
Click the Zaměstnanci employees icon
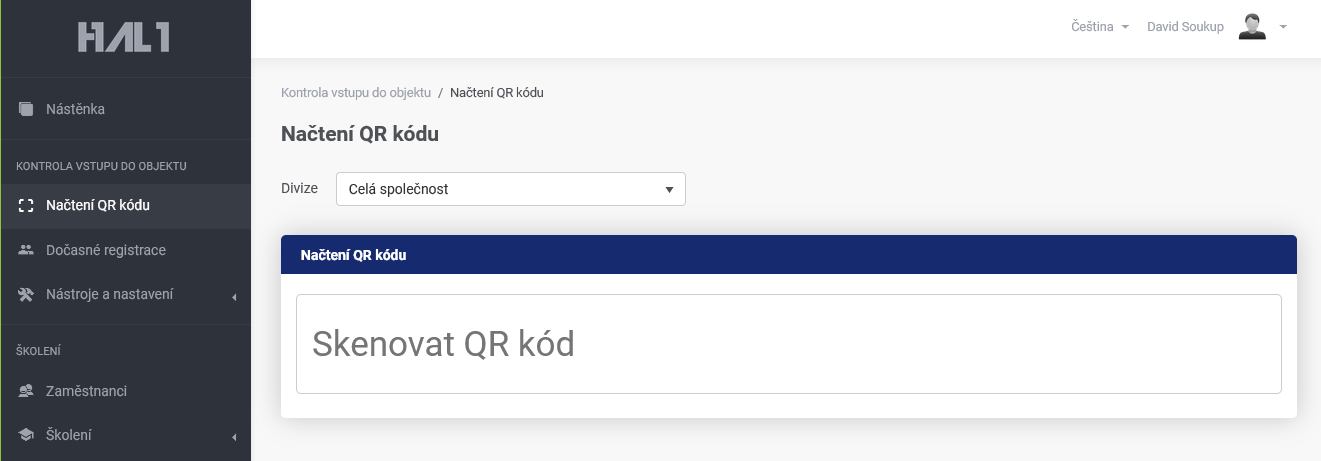point(26,391)
